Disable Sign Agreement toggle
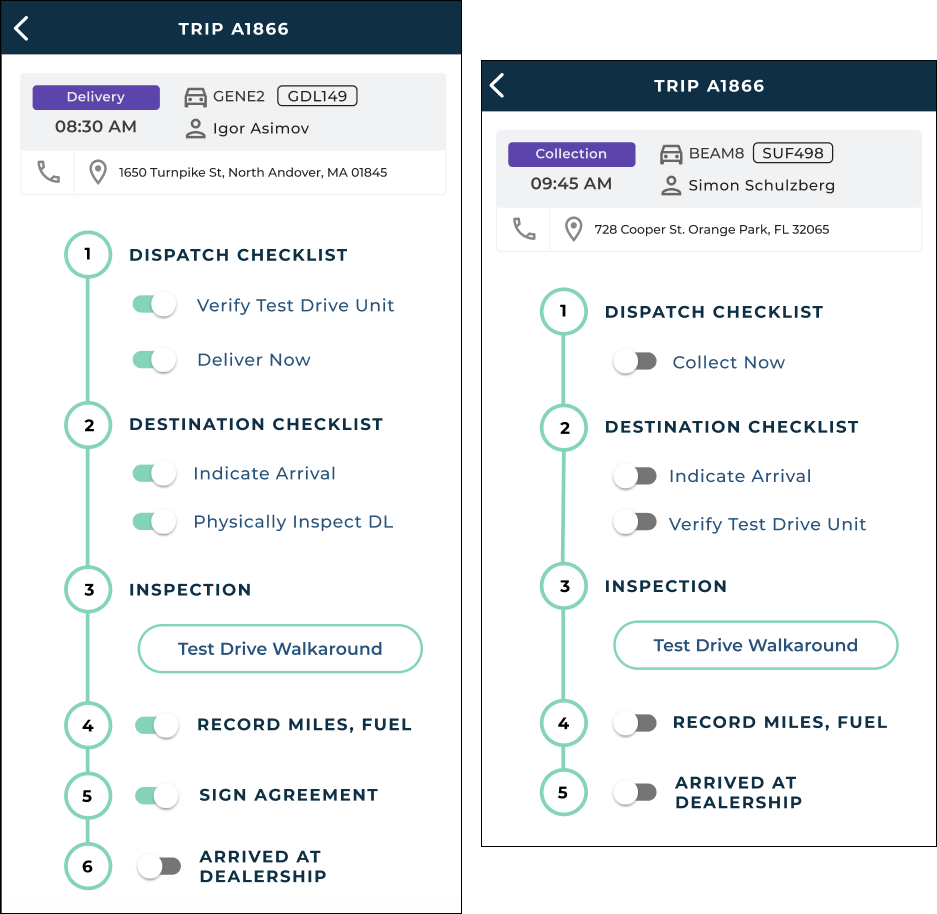The width and height of the screenshot is (937, 914). pos(157,796)
